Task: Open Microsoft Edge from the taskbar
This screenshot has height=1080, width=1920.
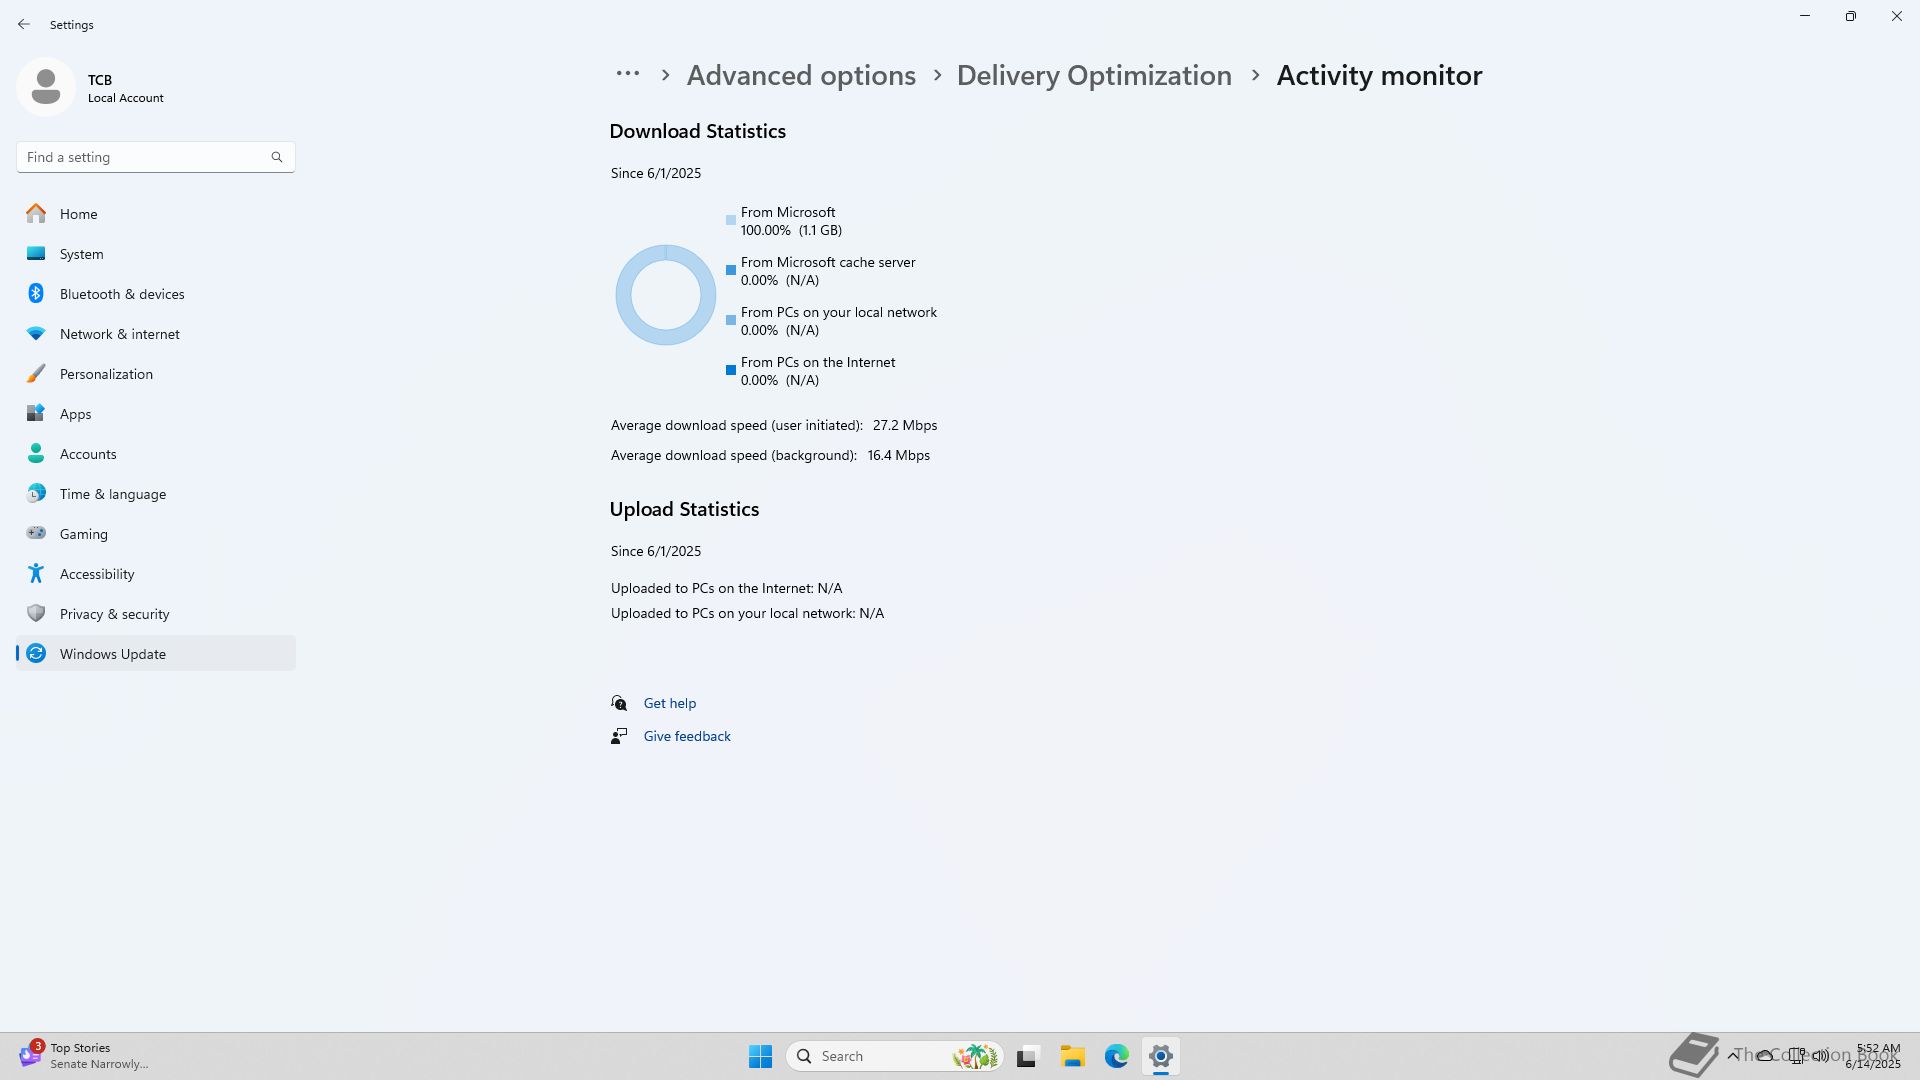Action: point(1116,1056)
